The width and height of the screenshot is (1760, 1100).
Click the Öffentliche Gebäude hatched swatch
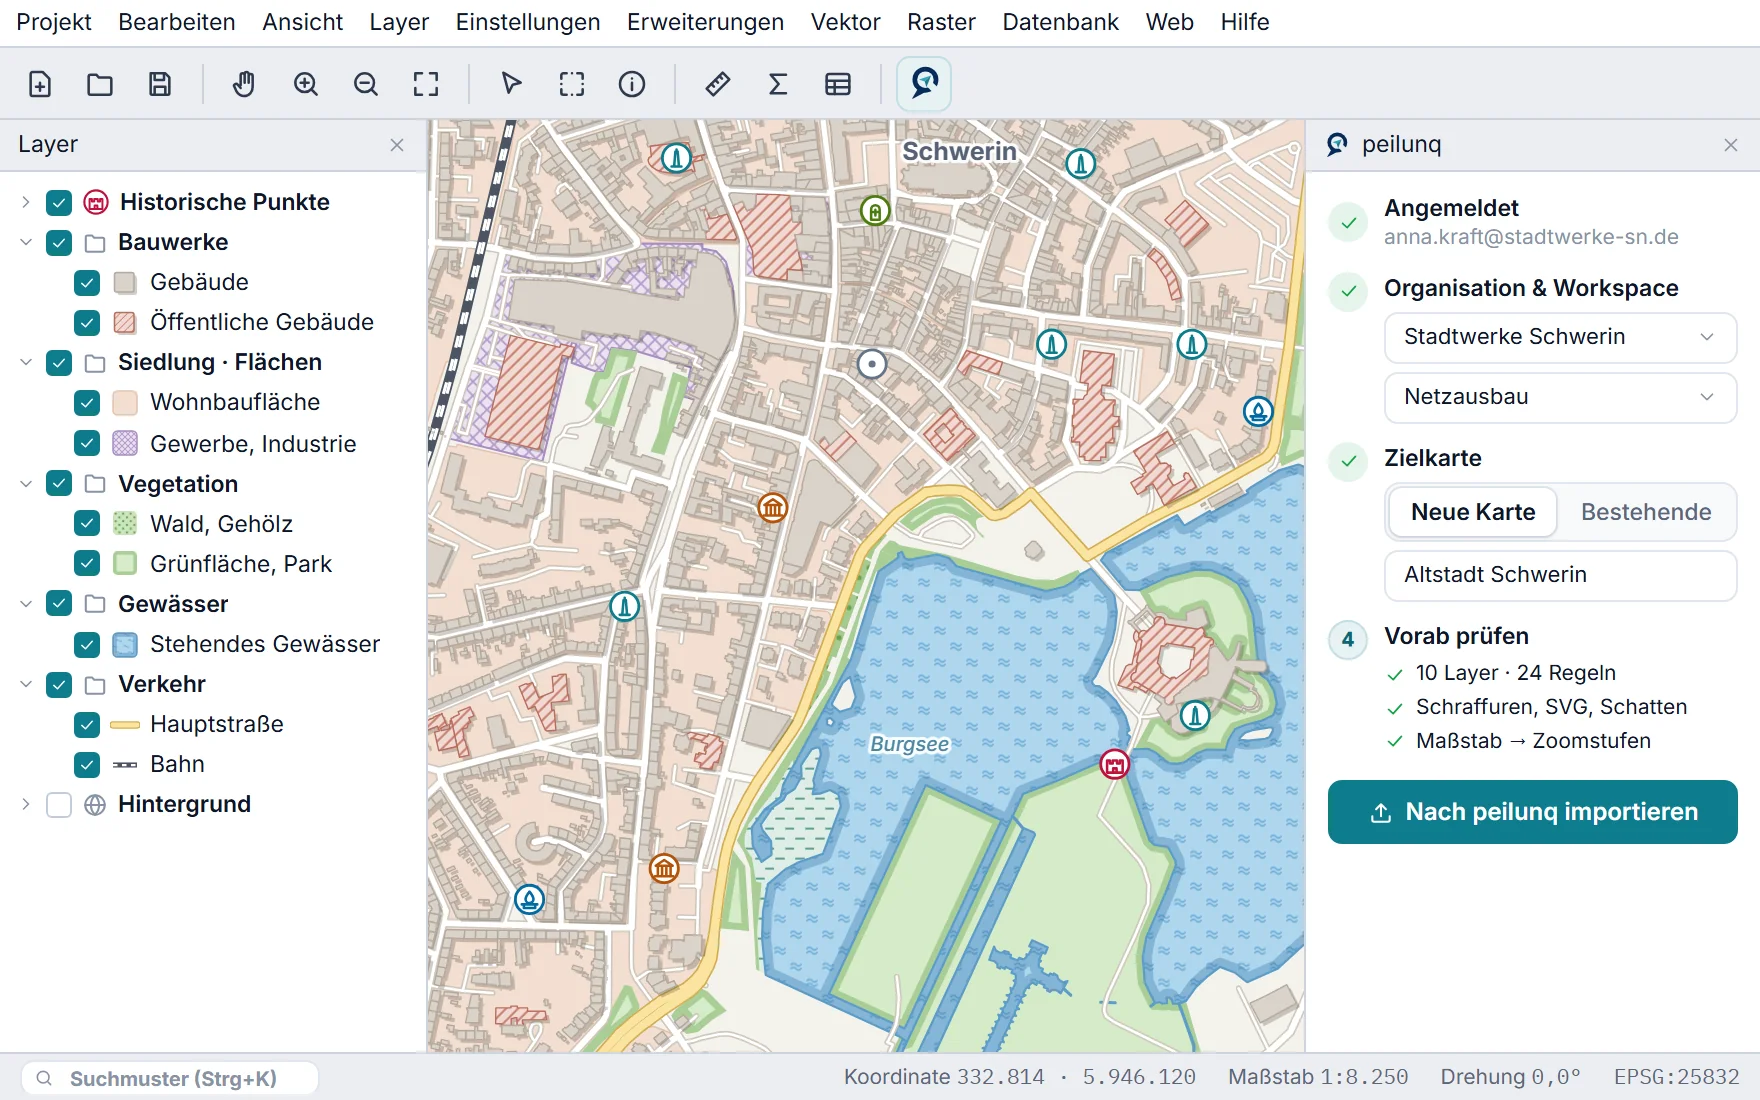click(125, 323)
